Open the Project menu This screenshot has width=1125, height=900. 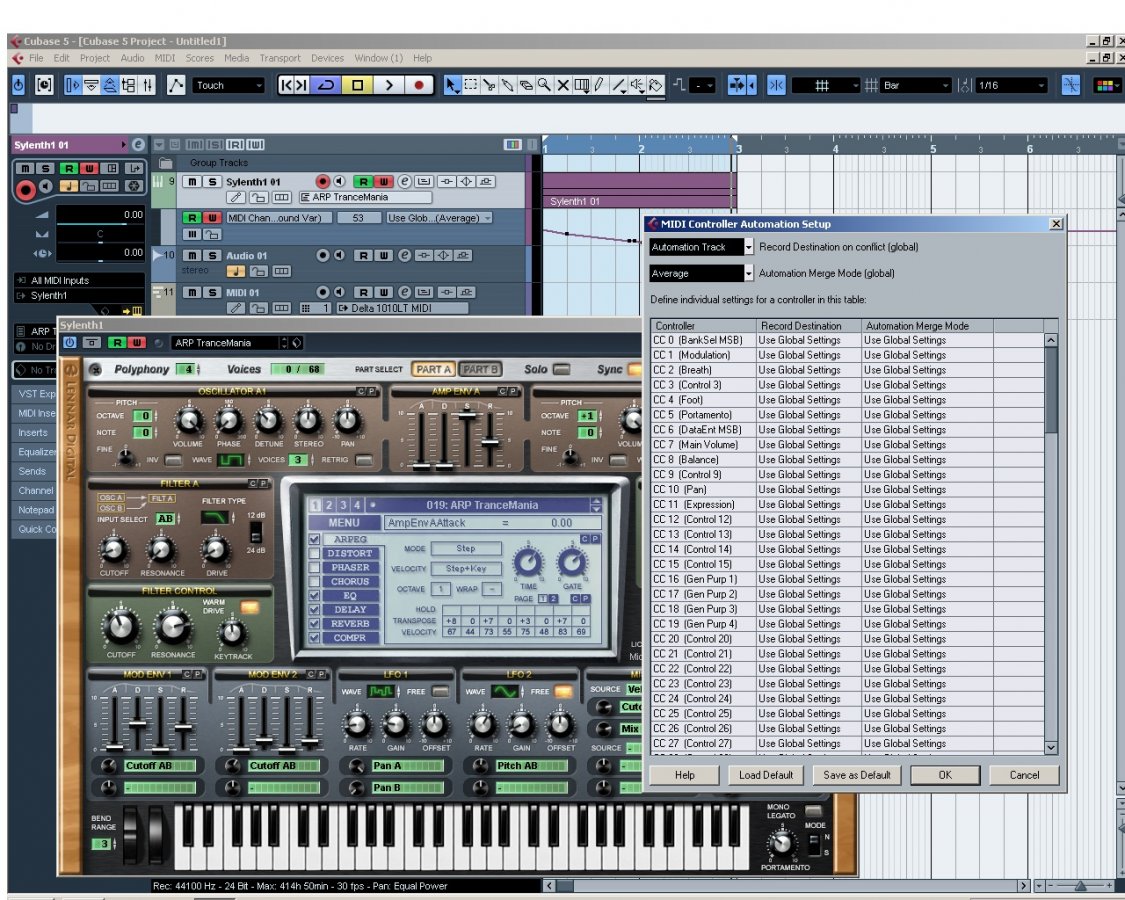tap(95, 58)
